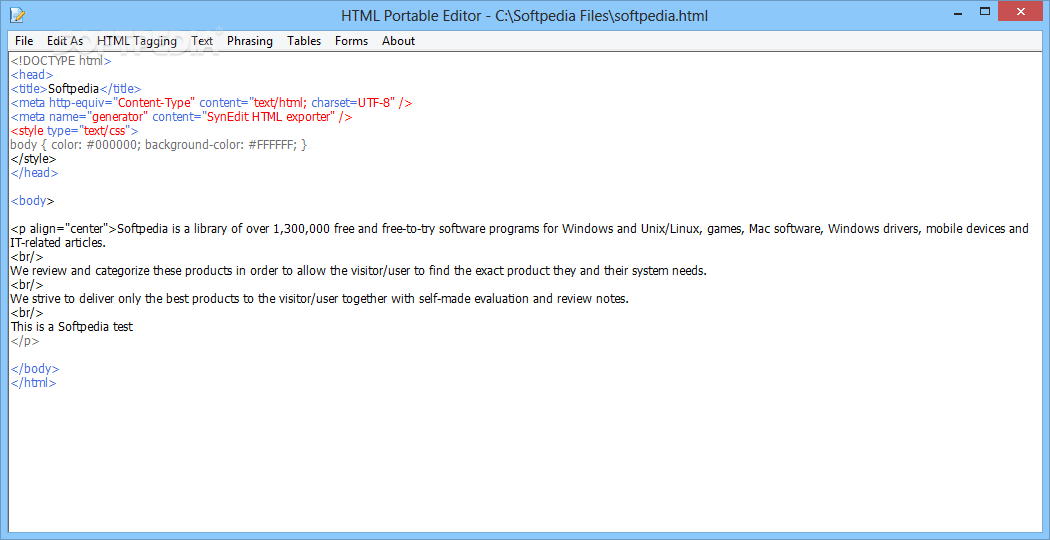Click the window title text showing softpedia.html

(x=524, y=15)
